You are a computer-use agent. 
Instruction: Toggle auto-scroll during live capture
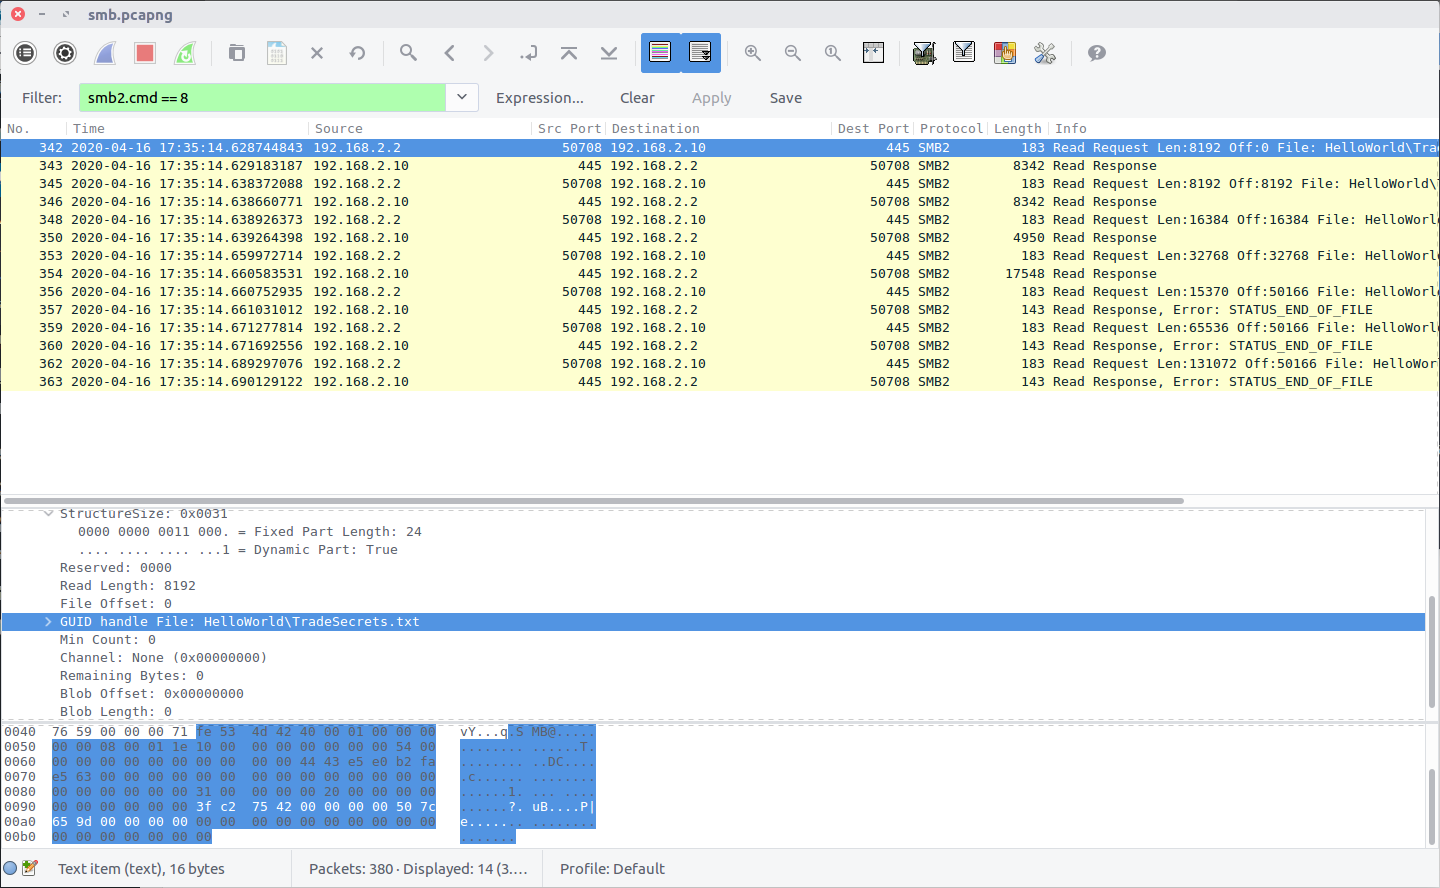pos(701,53)
